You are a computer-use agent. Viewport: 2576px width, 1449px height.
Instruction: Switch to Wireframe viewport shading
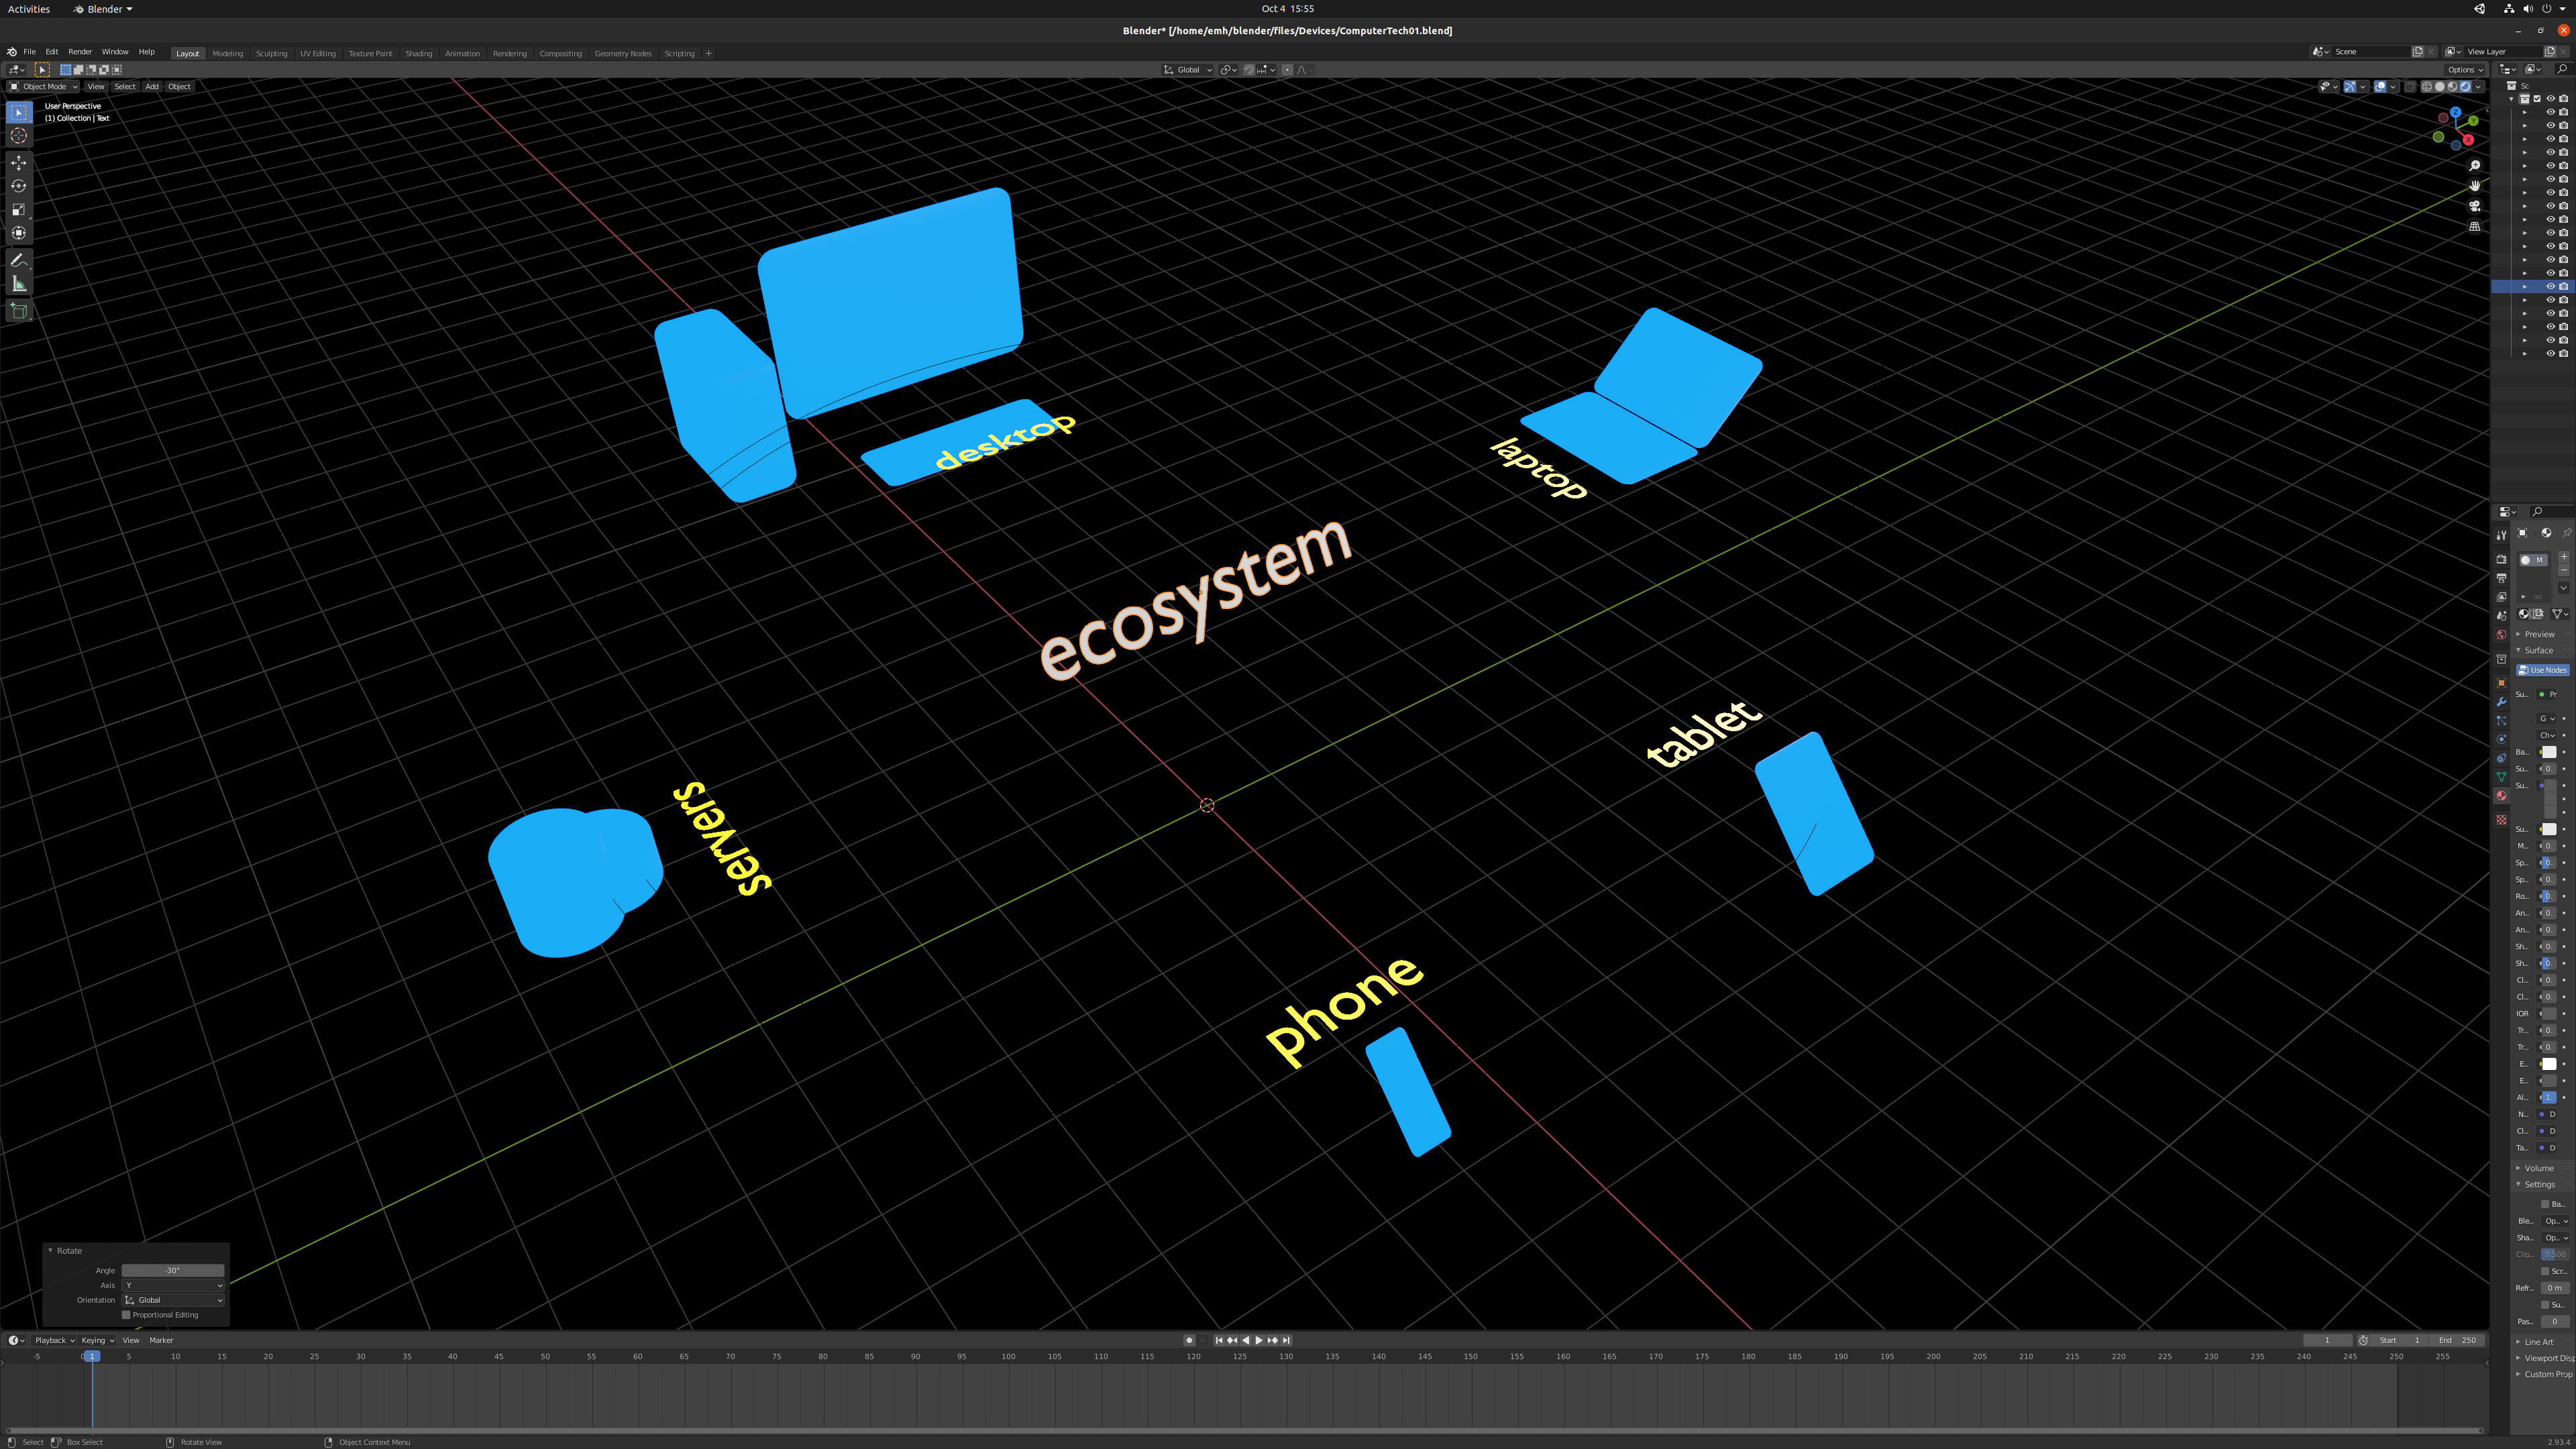2427,87
